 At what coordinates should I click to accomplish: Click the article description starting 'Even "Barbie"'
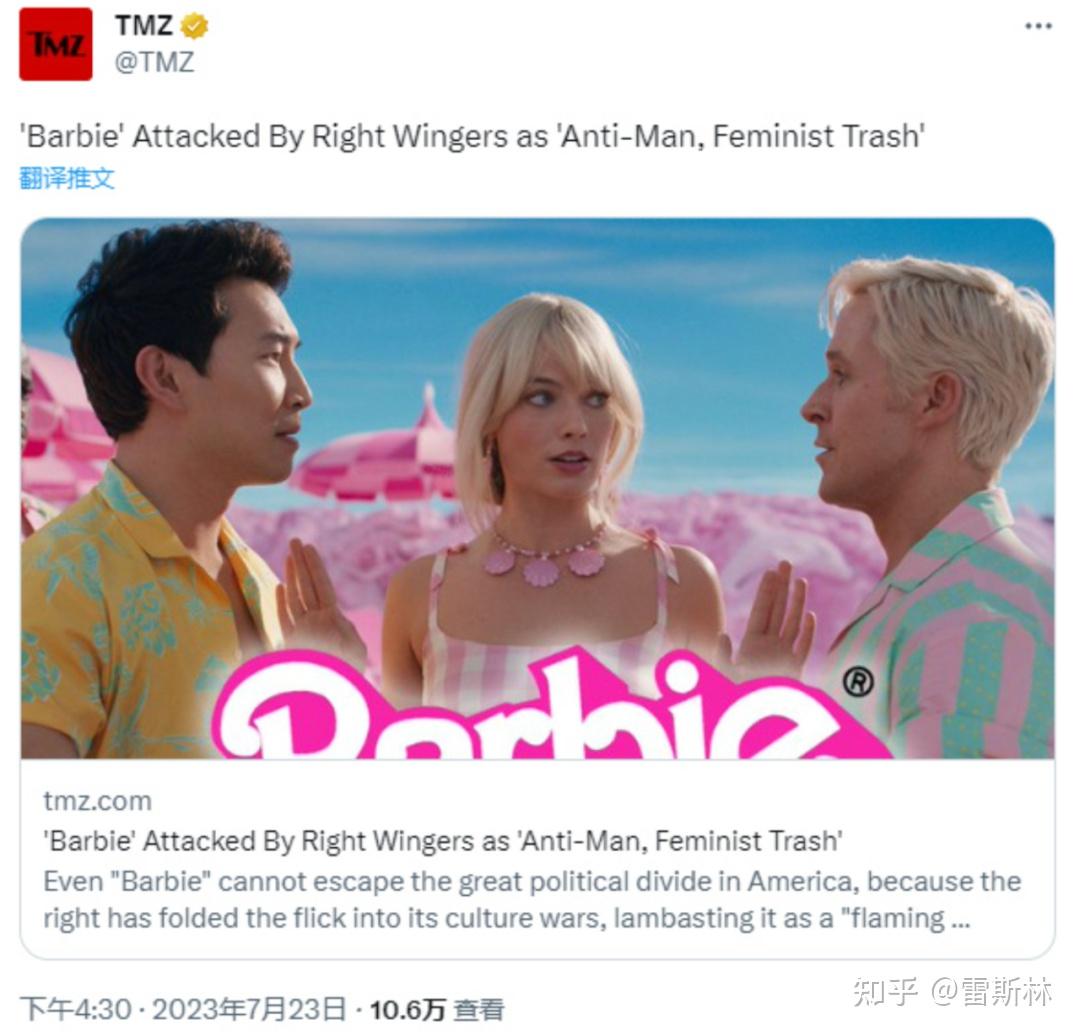point(532,900)
